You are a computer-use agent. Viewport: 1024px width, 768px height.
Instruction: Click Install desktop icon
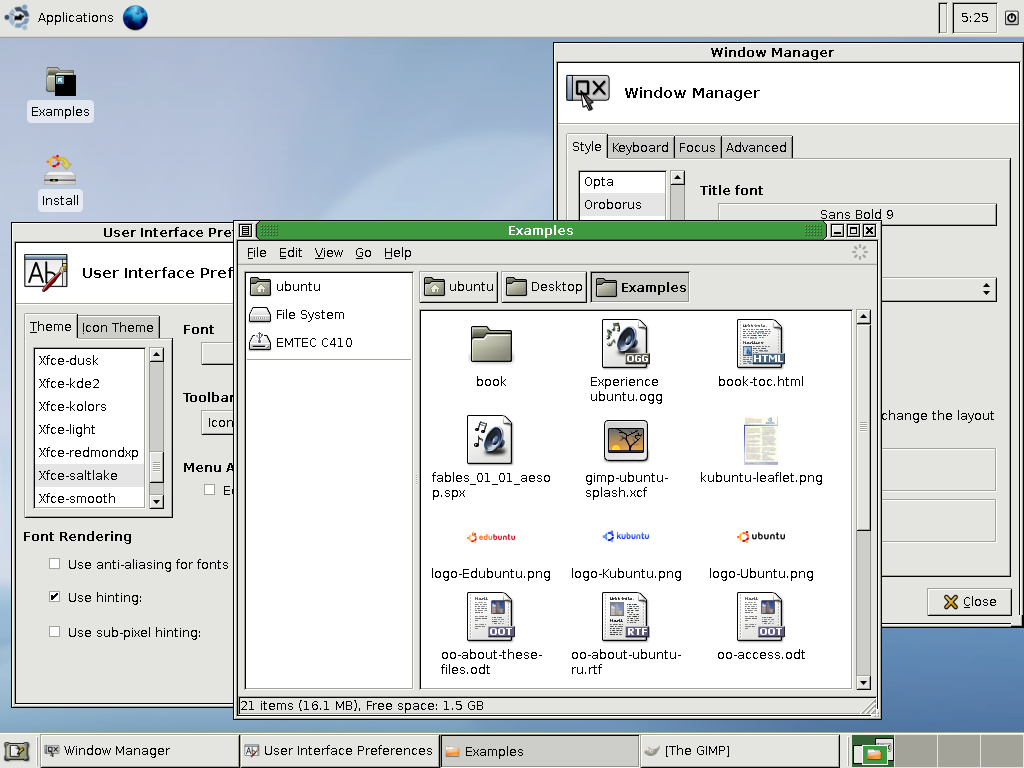pyautogui.click(x=60, y=170)
